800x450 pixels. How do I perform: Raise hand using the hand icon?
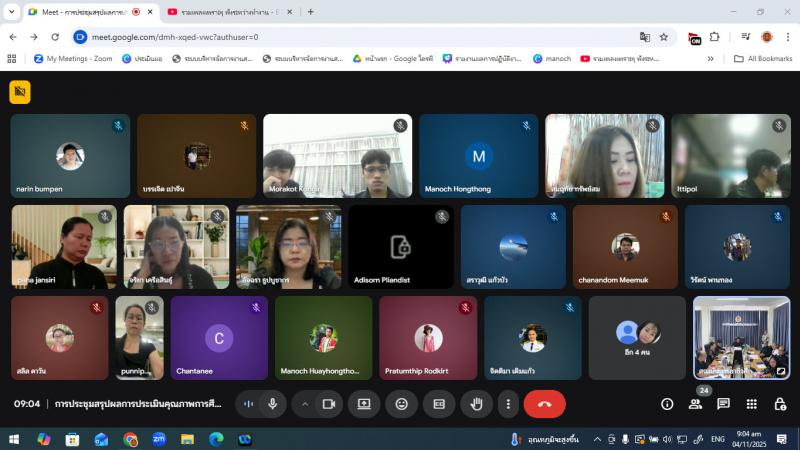click(477, 404)
